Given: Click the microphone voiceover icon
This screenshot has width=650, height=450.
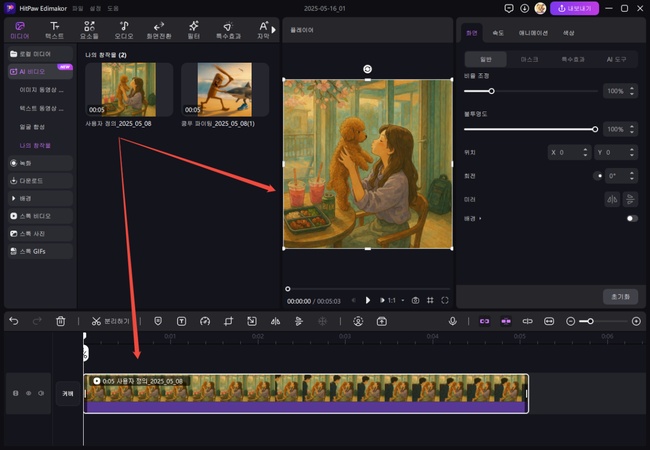Looking at the screenshot, I should click(x=453, y=321).
